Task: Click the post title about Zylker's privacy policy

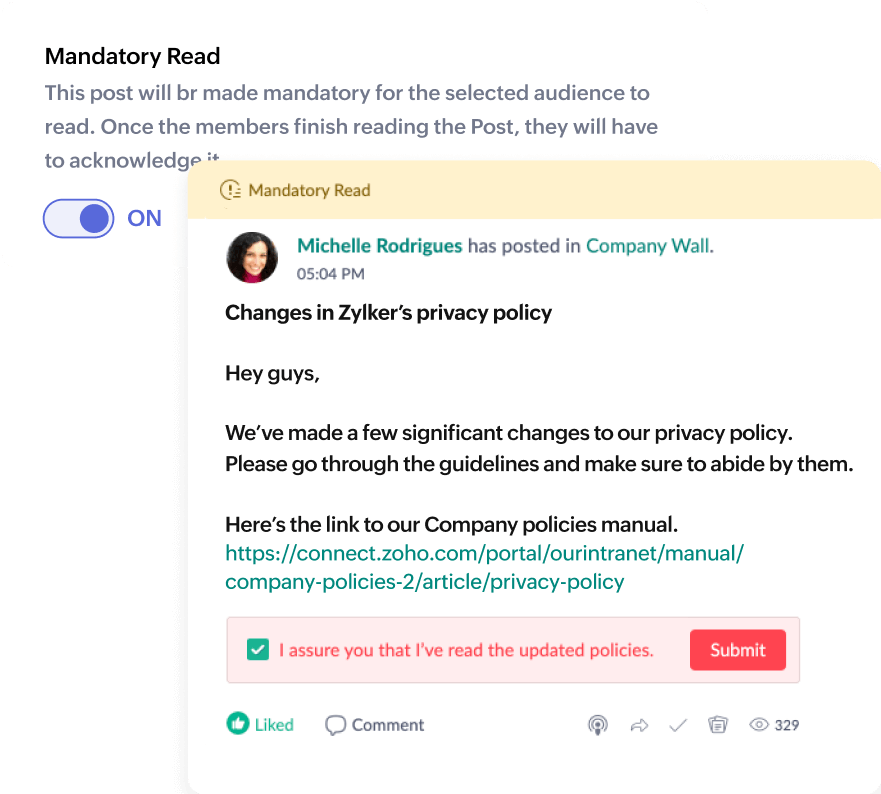Action: (388, 313)
